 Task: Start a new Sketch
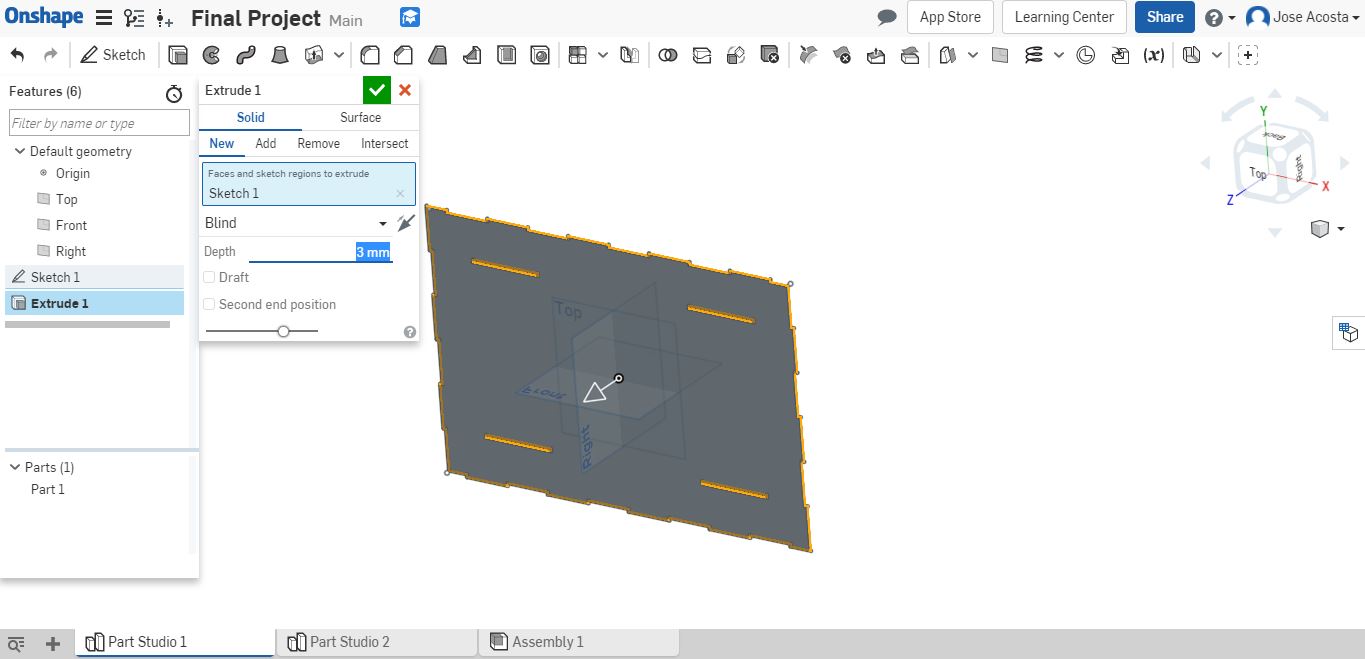[113, 55]
